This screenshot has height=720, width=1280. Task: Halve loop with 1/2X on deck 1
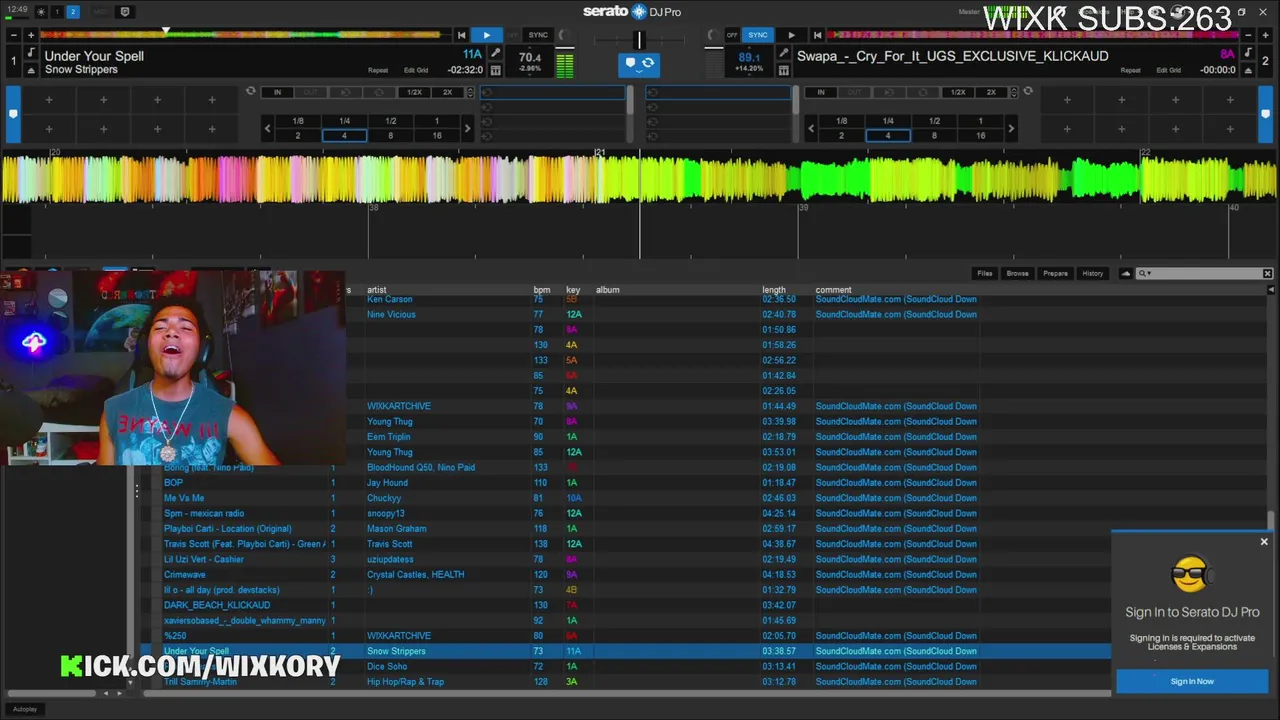point(414,92)
